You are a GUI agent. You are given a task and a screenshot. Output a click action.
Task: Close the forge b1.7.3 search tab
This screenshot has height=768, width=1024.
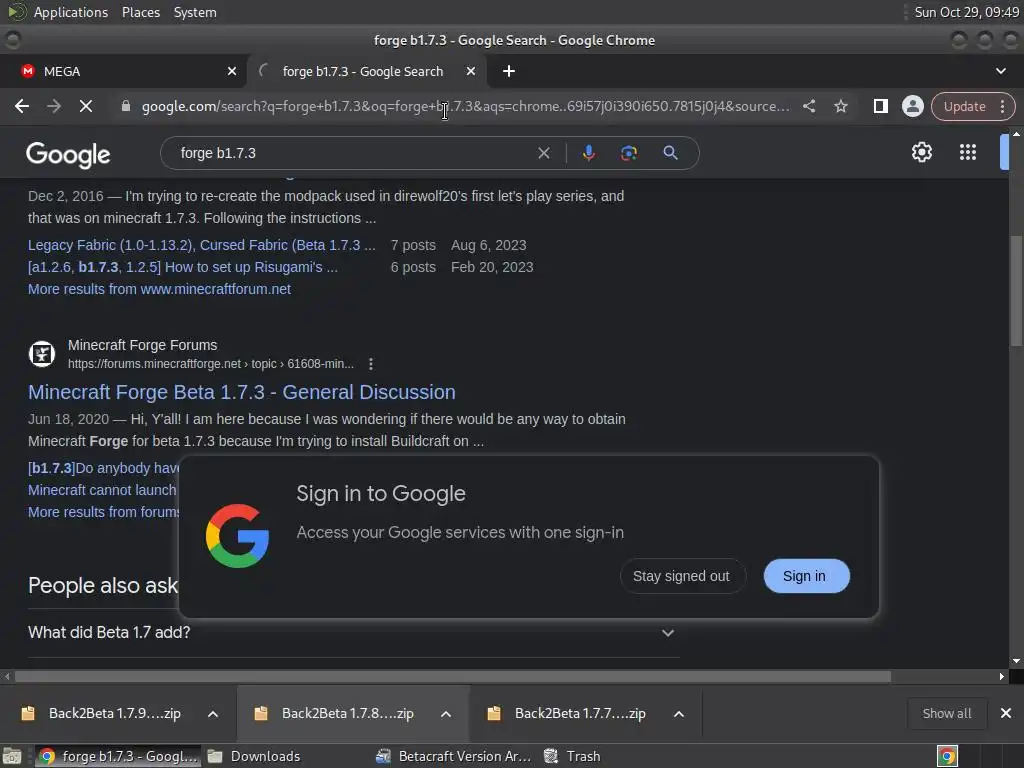pos(471,71)
